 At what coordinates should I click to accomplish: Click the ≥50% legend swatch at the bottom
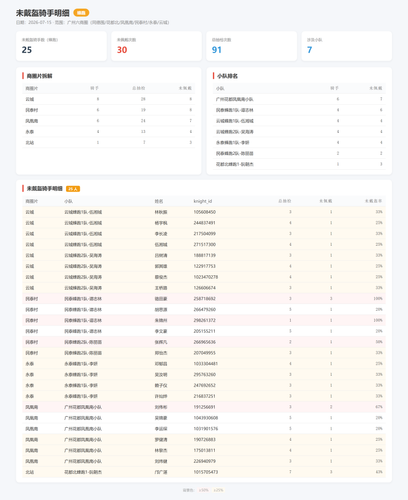pos(203,490)
